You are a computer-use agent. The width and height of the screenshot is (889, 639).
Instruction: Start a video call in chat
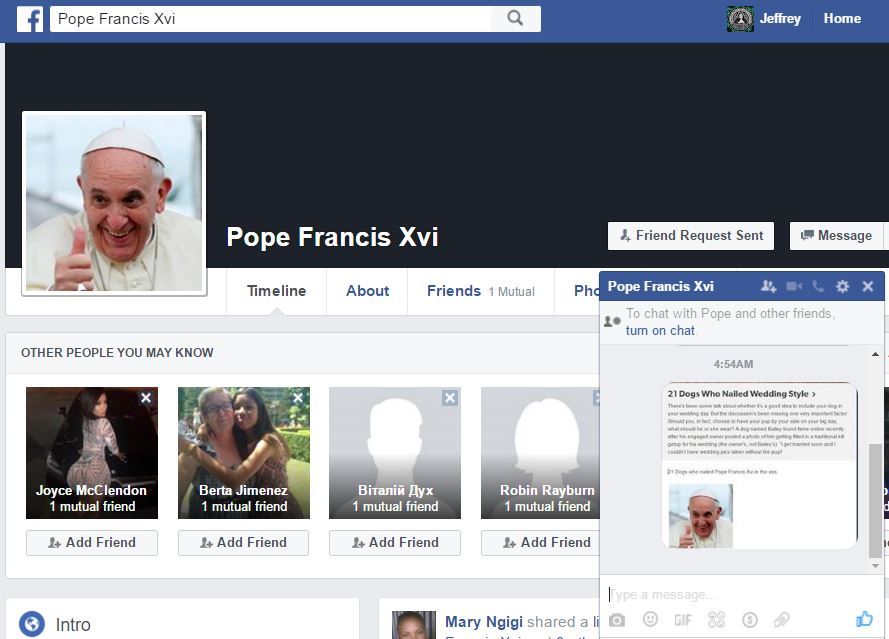[794, 286]
